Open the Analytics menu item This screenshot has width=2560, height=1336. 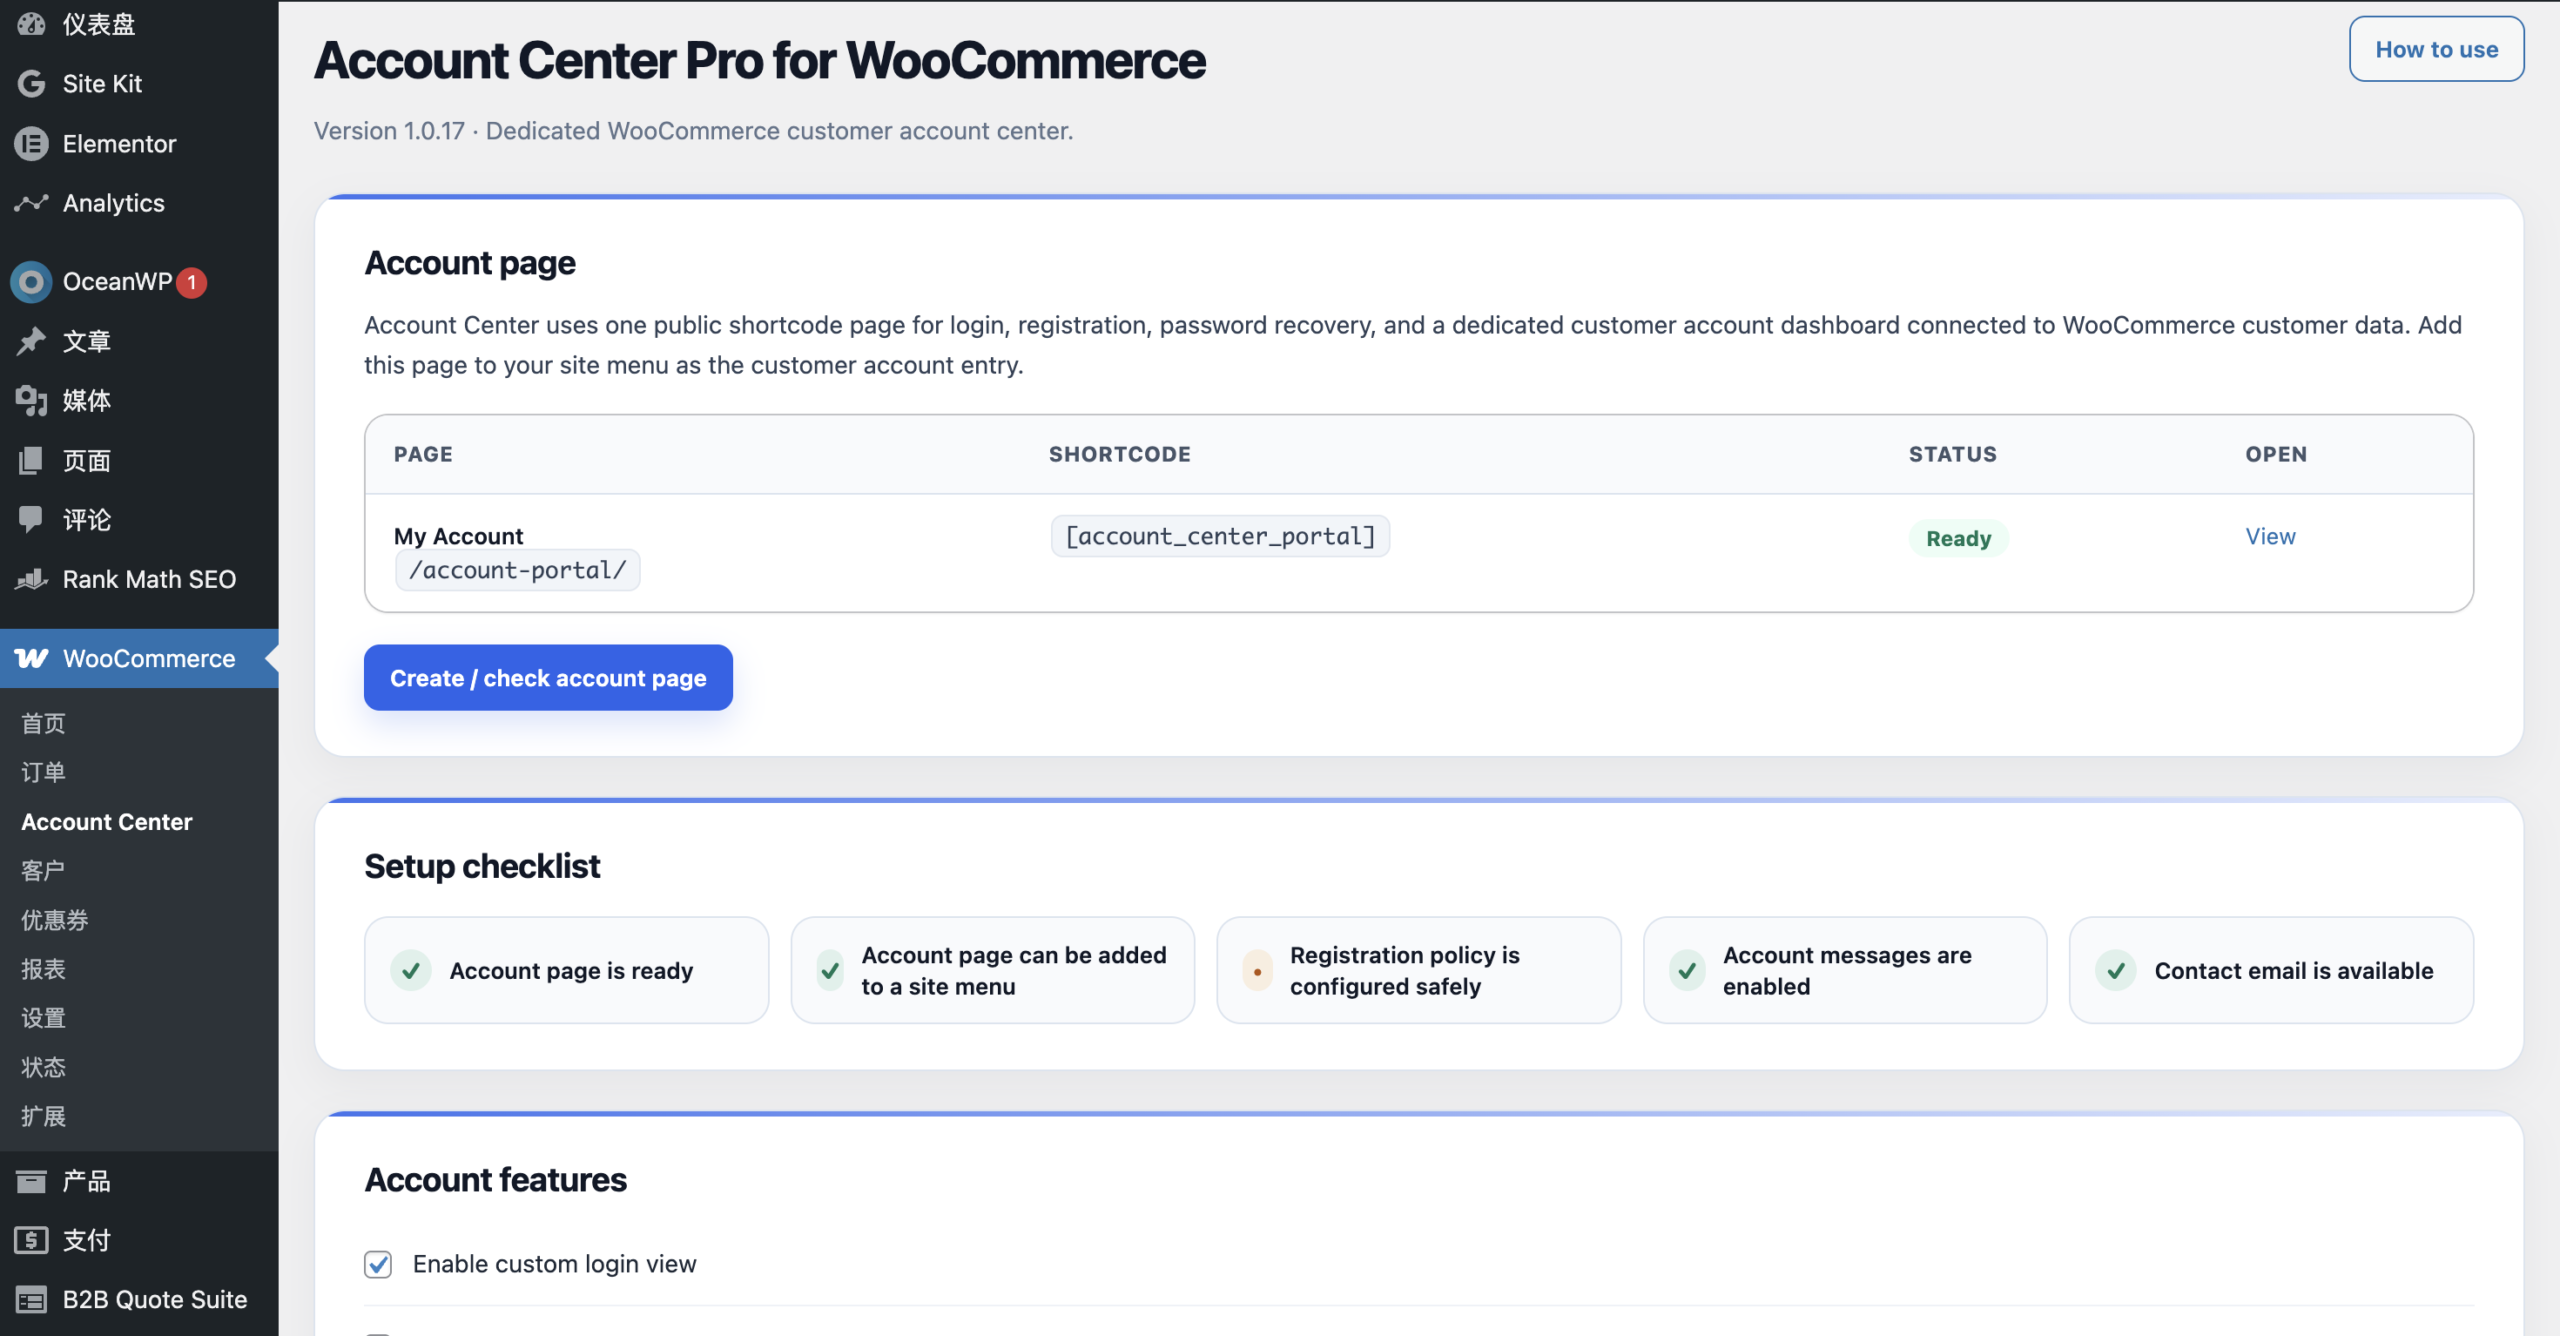[x=139, y=203]
